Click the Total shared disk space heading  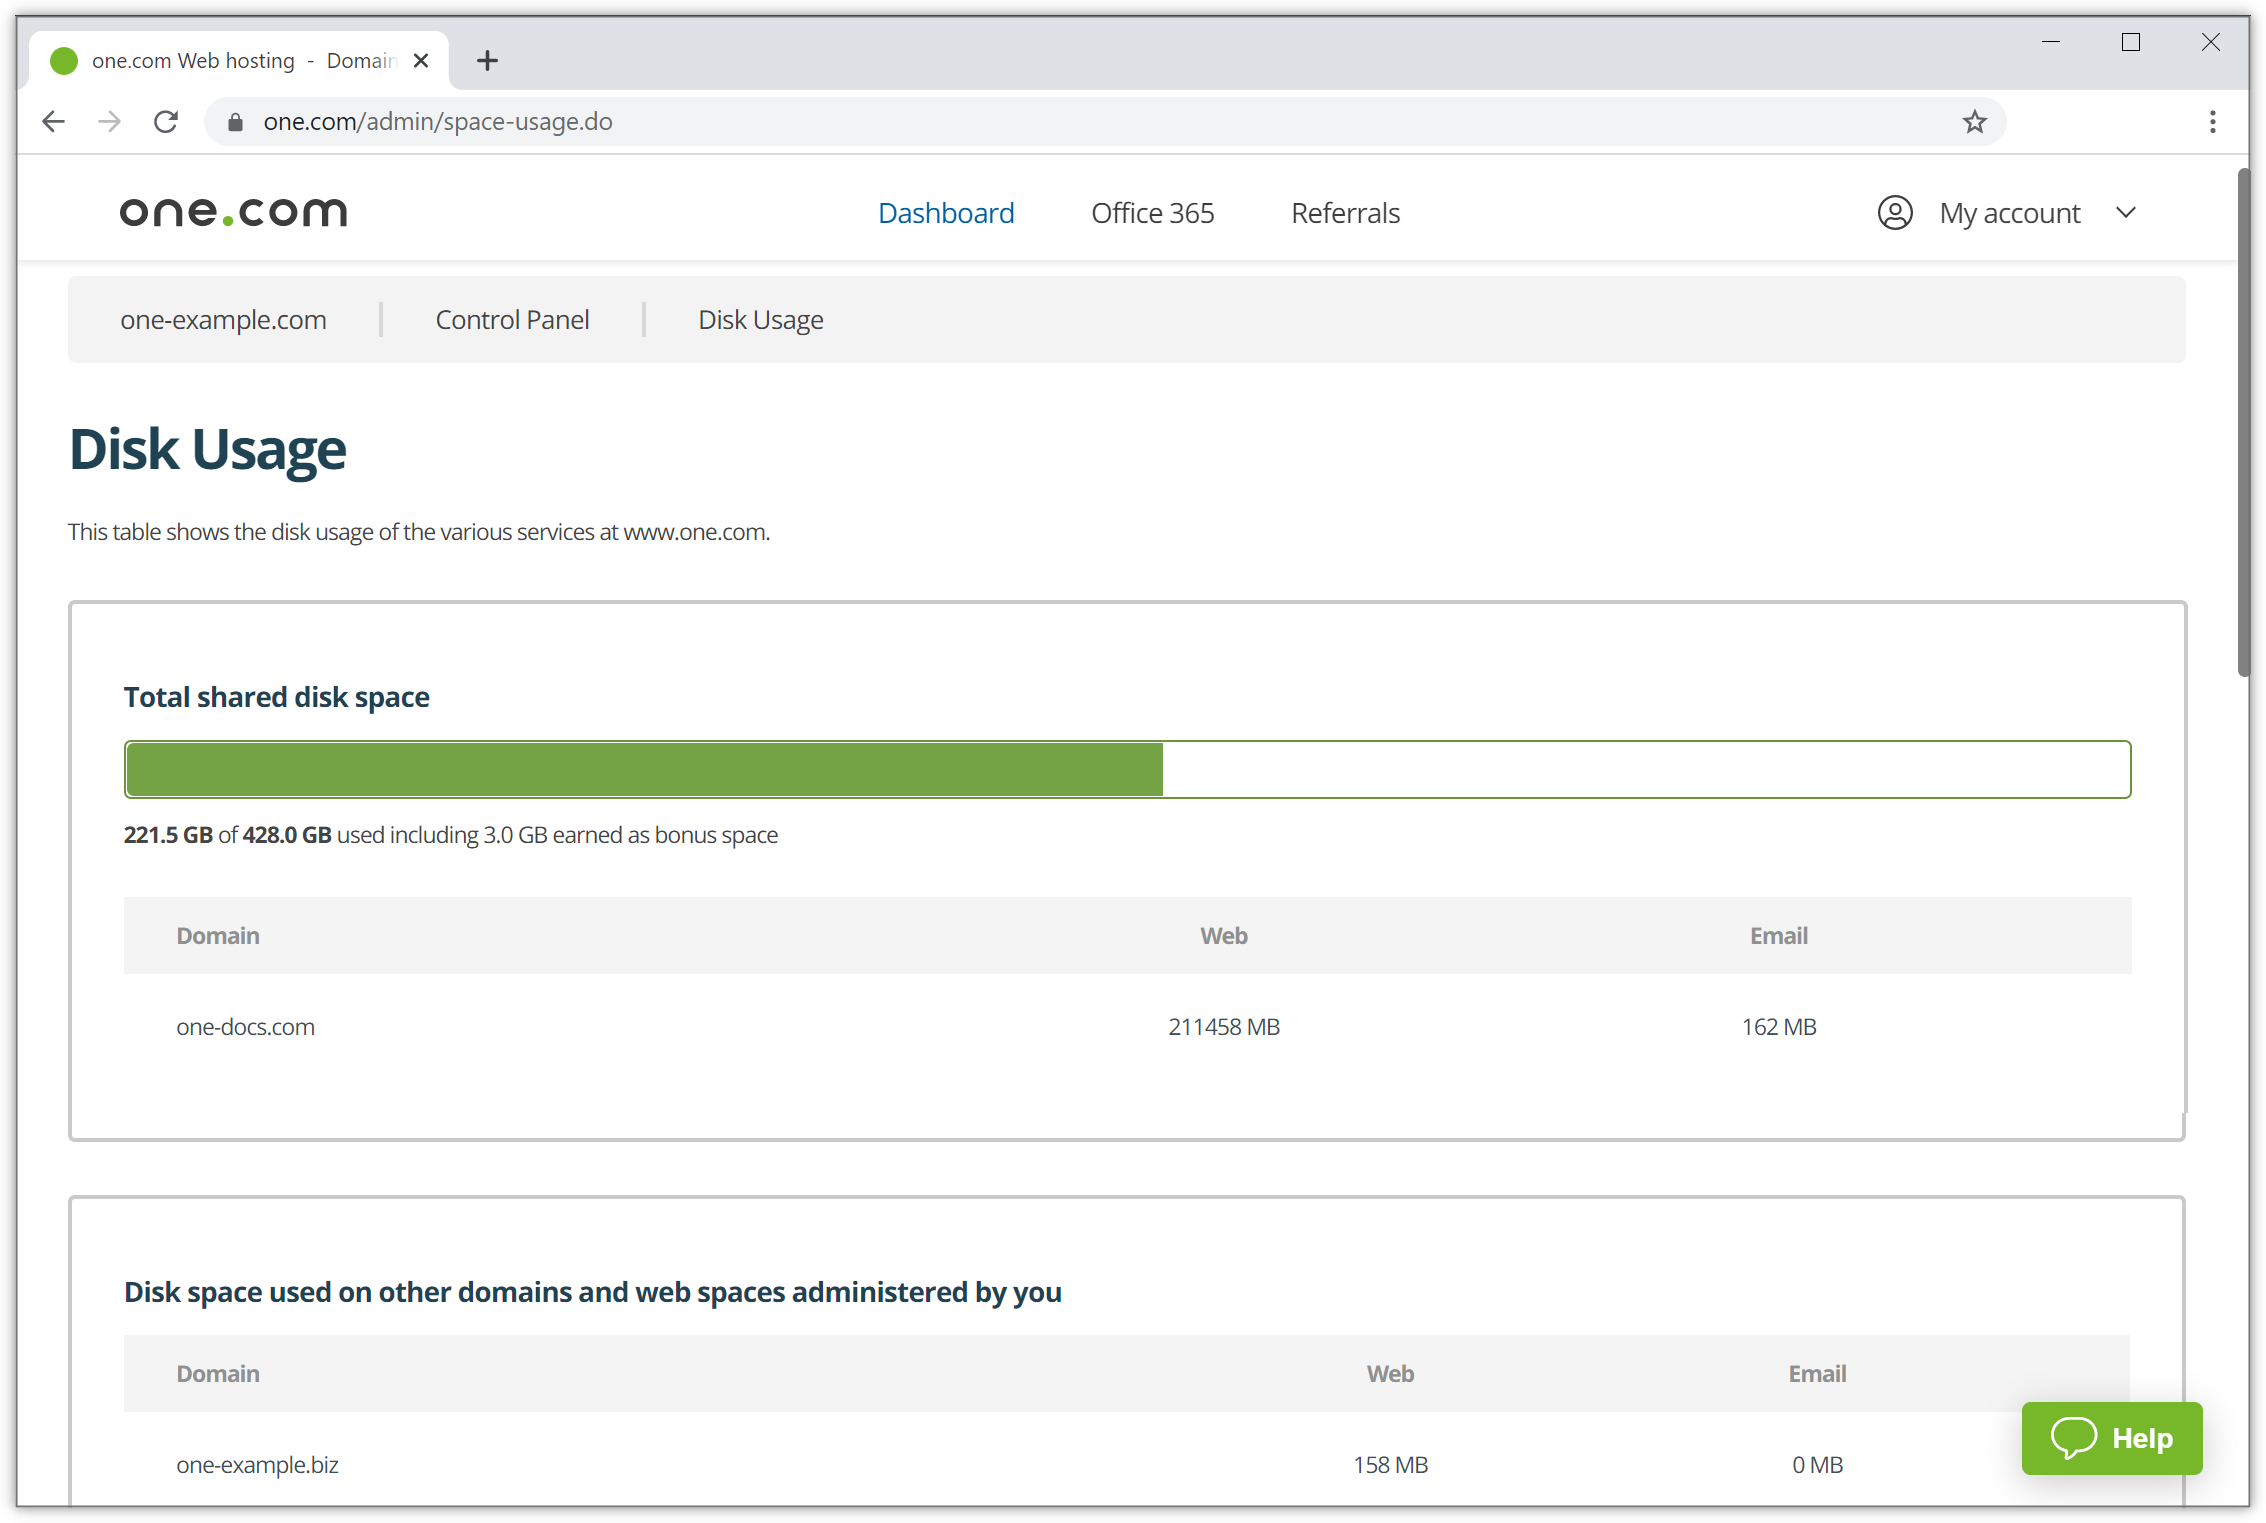point(277,697)
